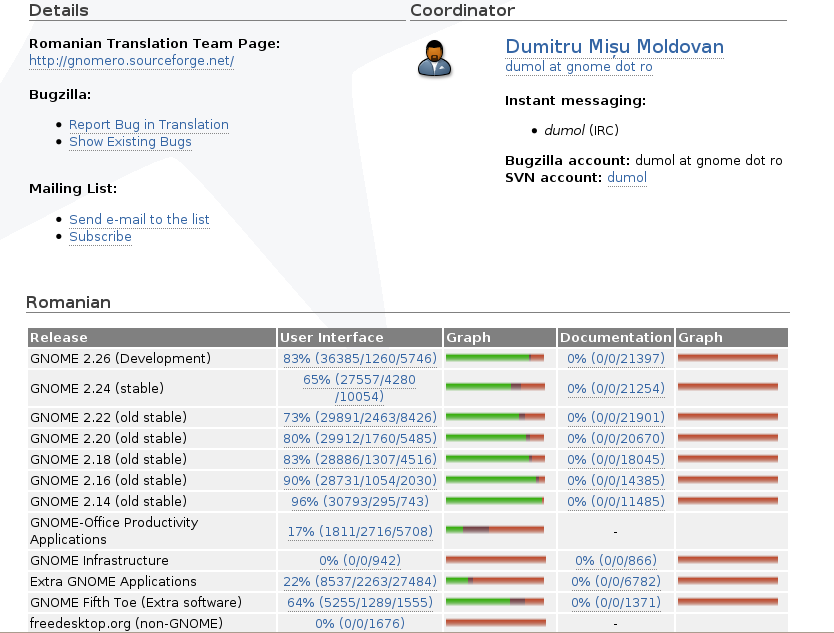Screen dimensions: 834x633
Task: Open Report Bug in Translation link
Action: tap(149, 124)
